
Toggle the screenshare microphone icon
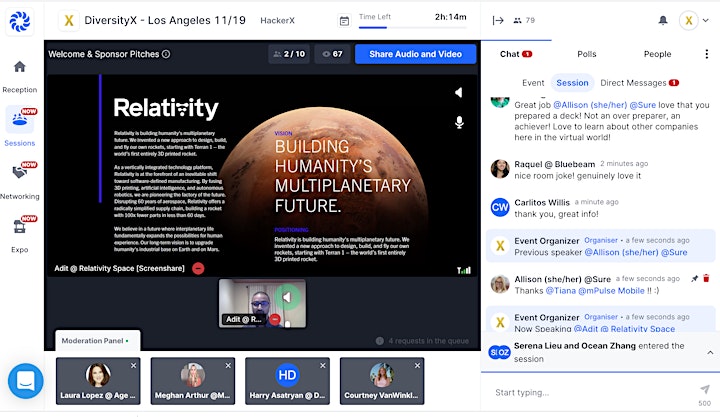[x=459, y=122]
